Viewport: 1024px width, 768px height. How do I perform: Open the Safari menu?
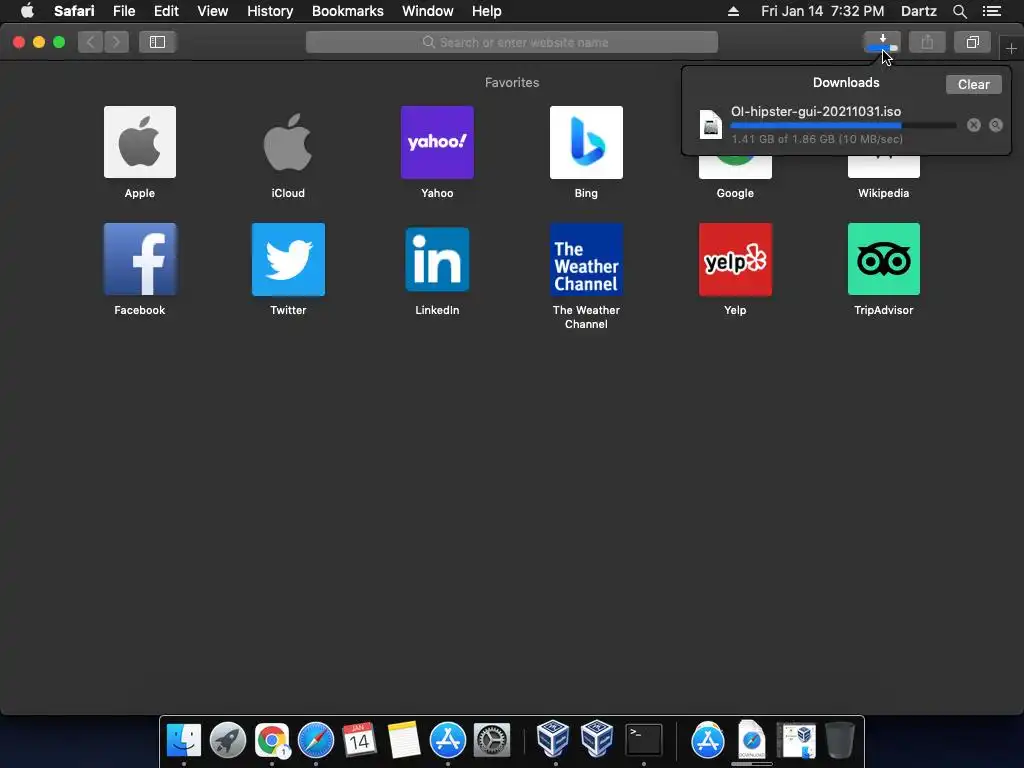pos(74,11)
